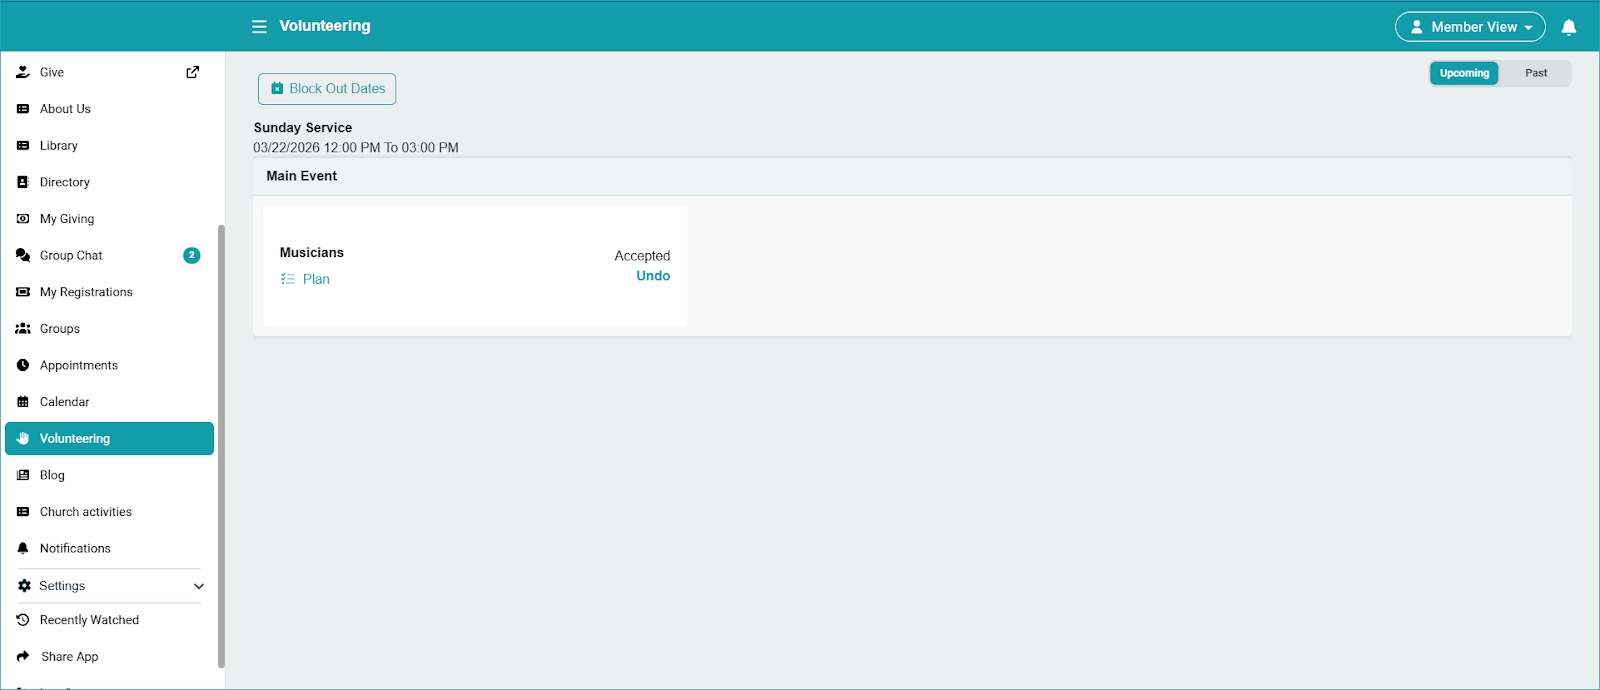Open the Member View dropdown
Image resolution: width=1600 pixels, height=690 pixels.
point(1470,27)
